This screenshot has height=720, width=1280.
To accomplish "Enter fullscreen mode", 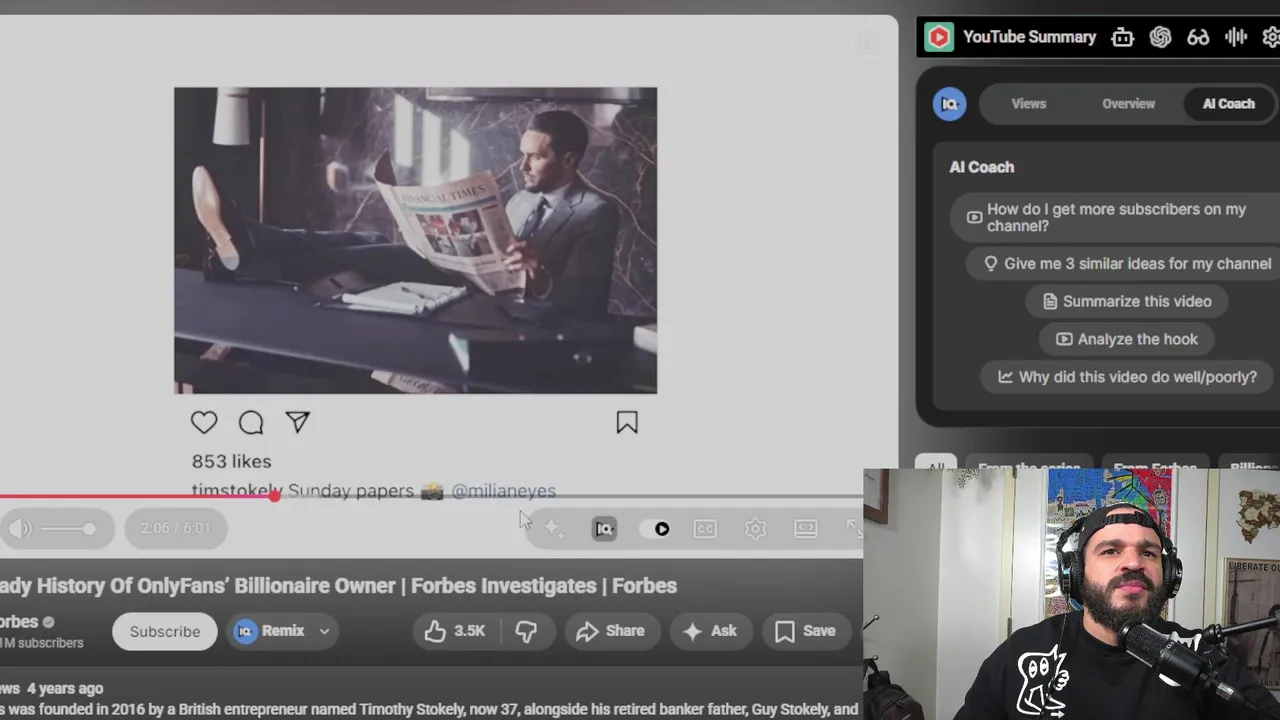I will click(853, 529).
